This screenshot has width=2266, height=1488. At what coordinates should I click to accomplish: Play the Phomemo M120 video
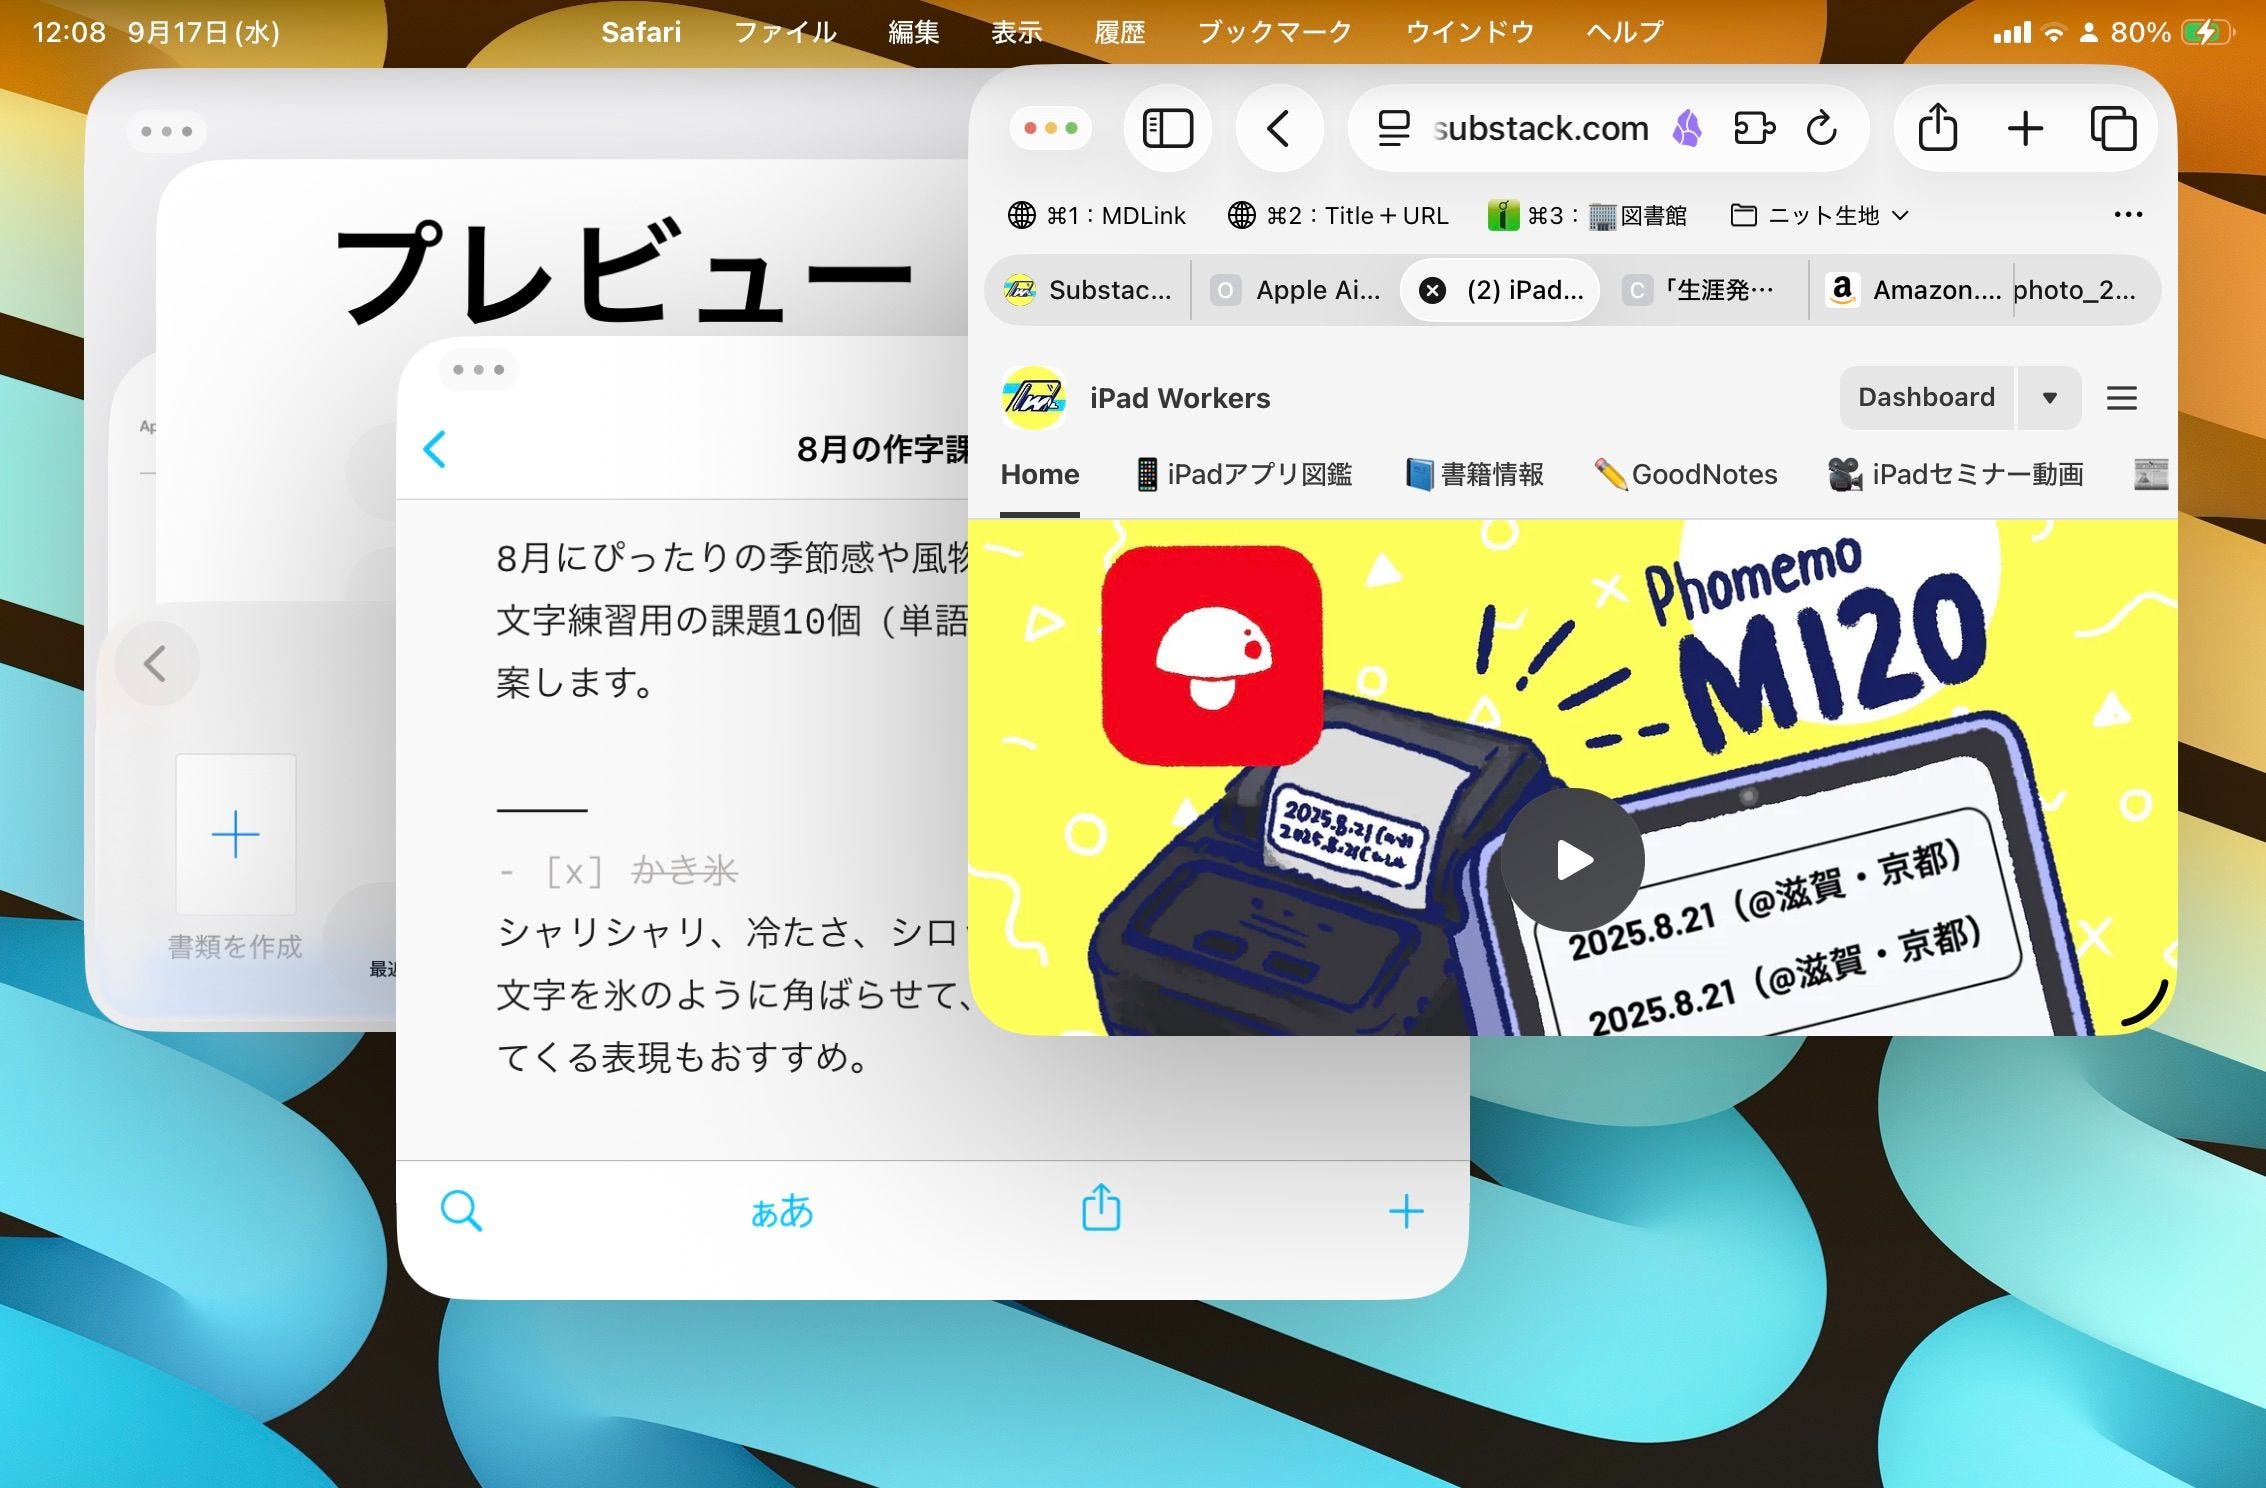point(1573,860)
